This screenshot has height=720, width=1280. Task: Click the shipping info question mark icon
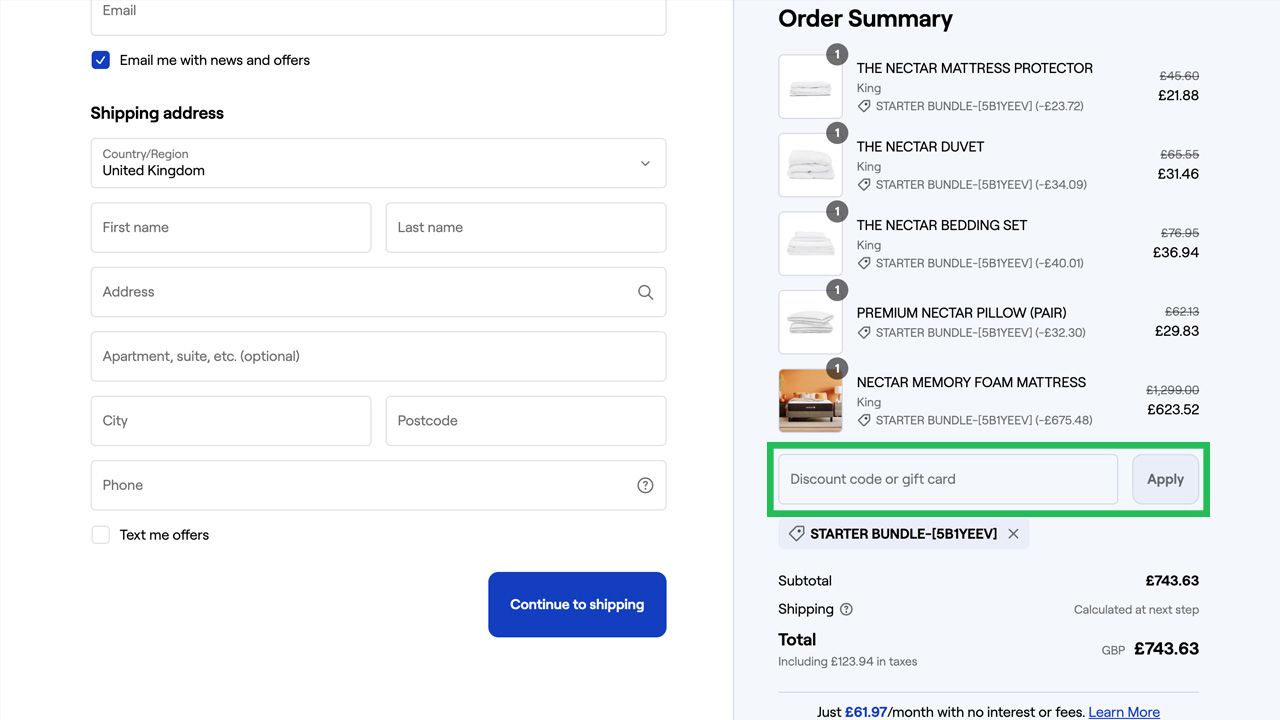[x=846, y=609]
